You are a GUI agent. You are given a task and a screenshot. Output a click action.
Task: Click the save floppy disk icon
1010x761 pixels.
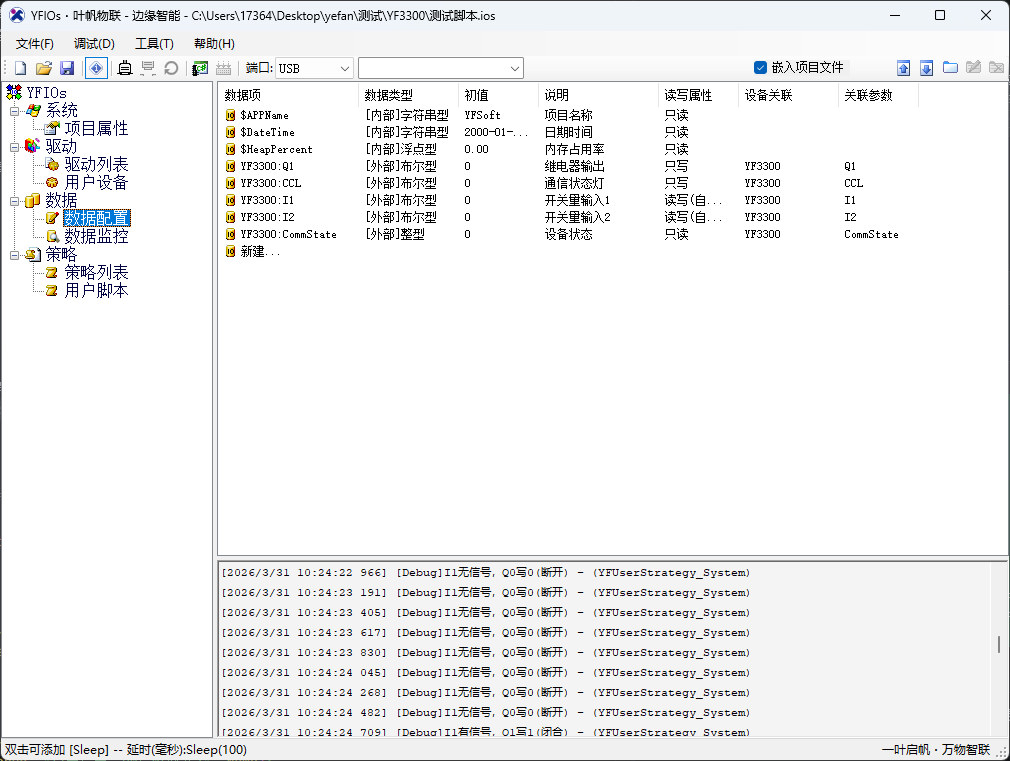[x=67, y=68]
